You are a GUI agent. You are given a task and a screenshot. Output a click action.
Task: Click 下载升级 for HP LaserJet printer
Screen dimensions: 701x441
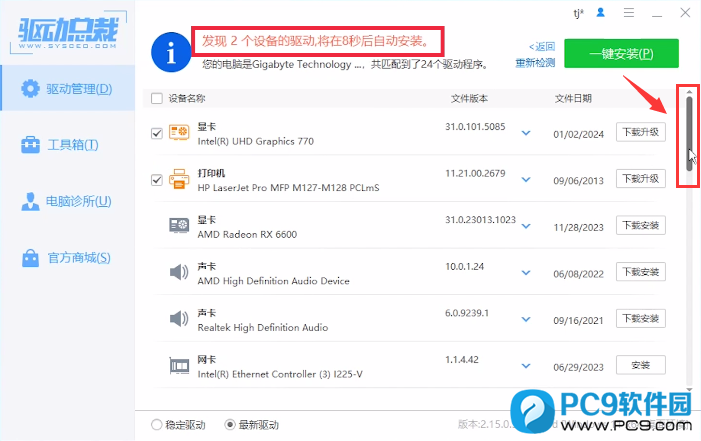[x=641, y=178]
